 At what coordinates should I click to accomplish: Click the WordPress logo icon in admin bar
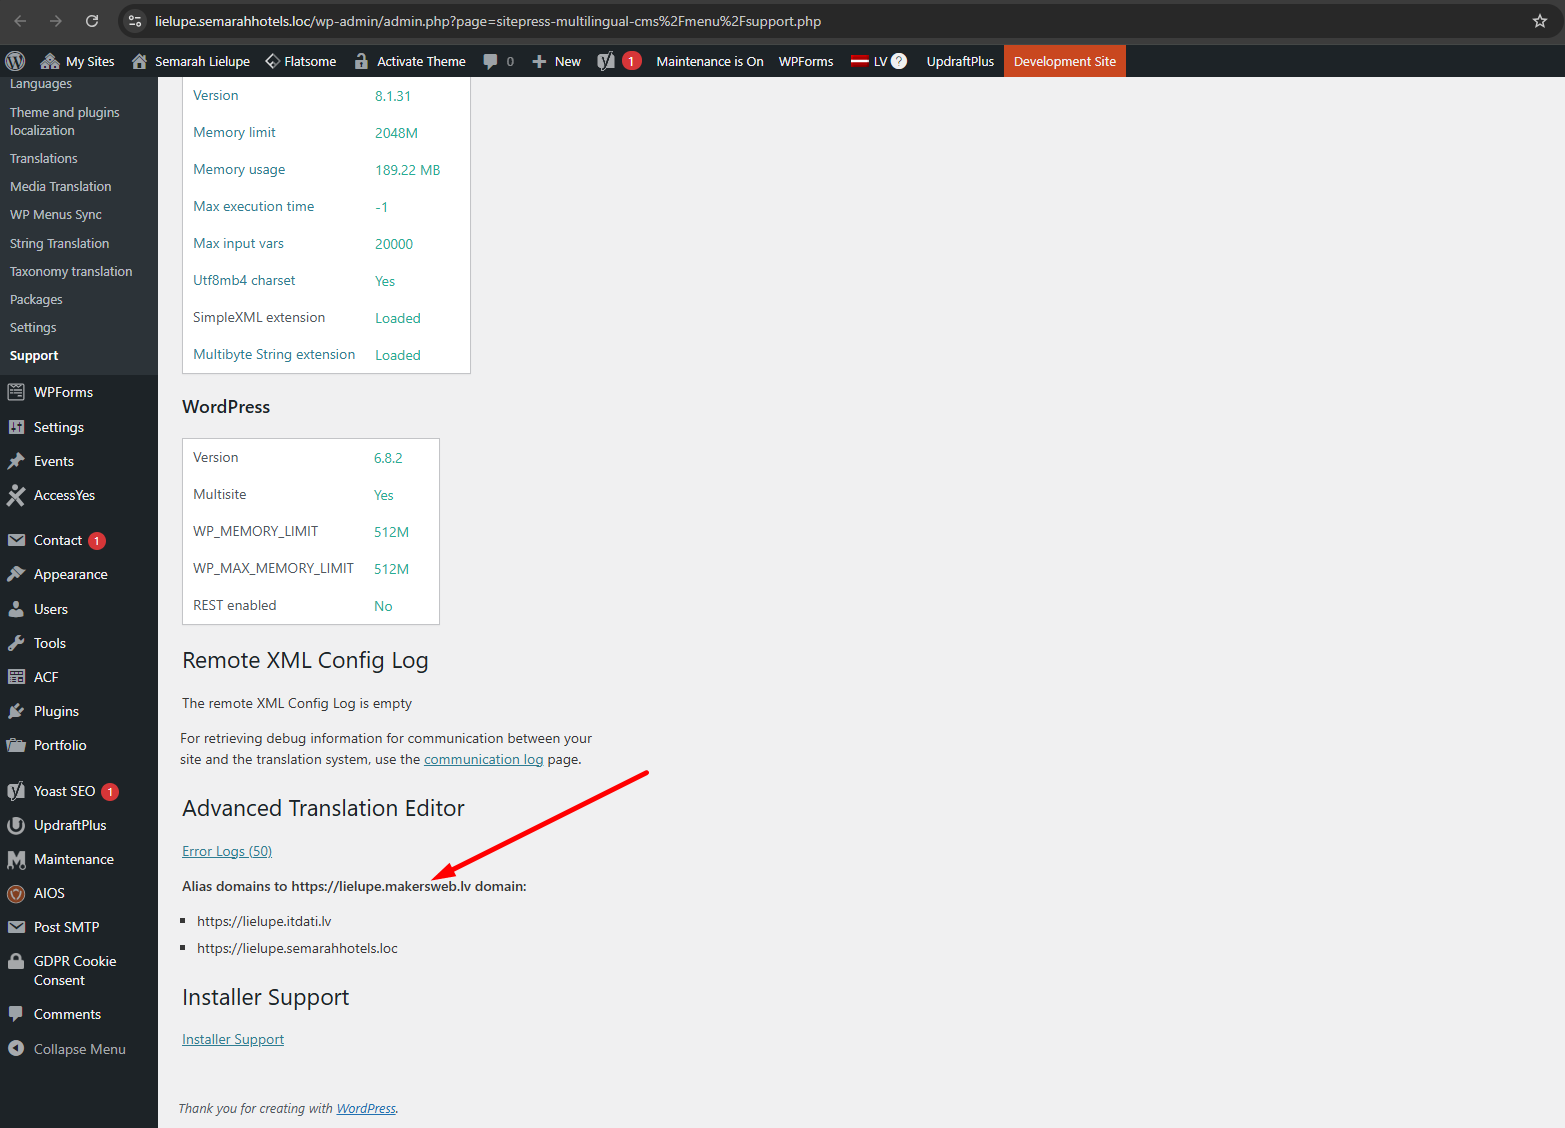point(15,61)
